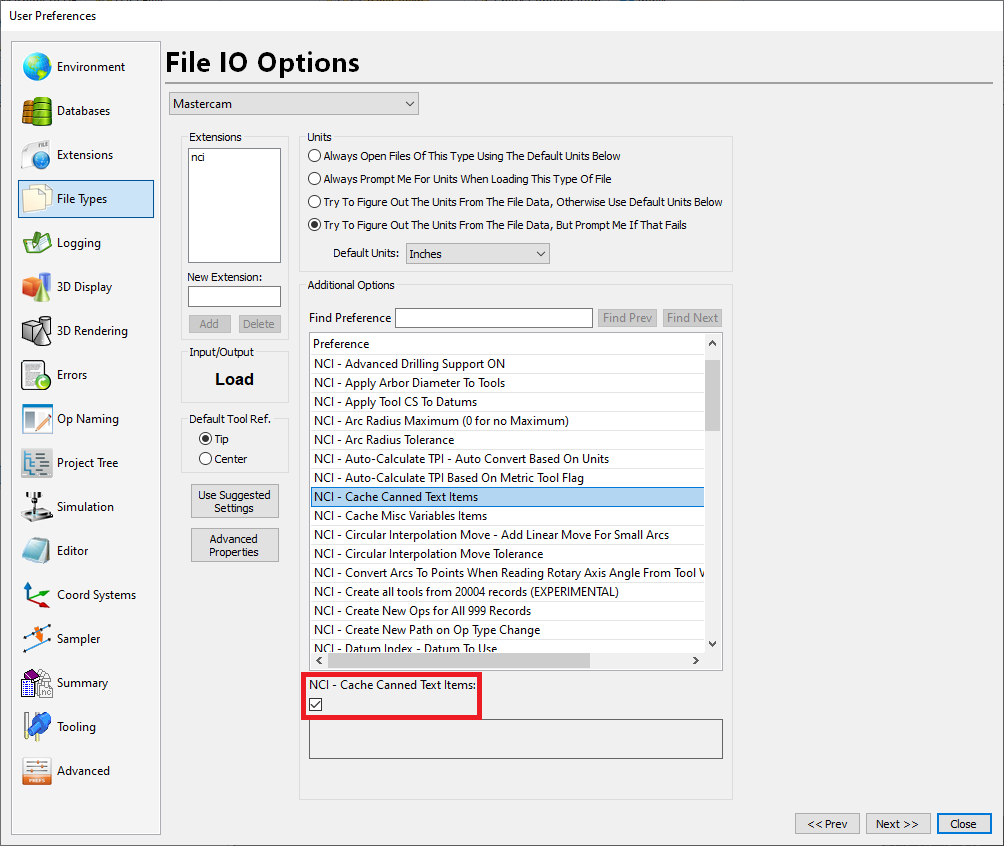Screen dimensions: 1004x846
Task: Click the Databases stacked-cylinders icon
Action: tap(36, 111)
